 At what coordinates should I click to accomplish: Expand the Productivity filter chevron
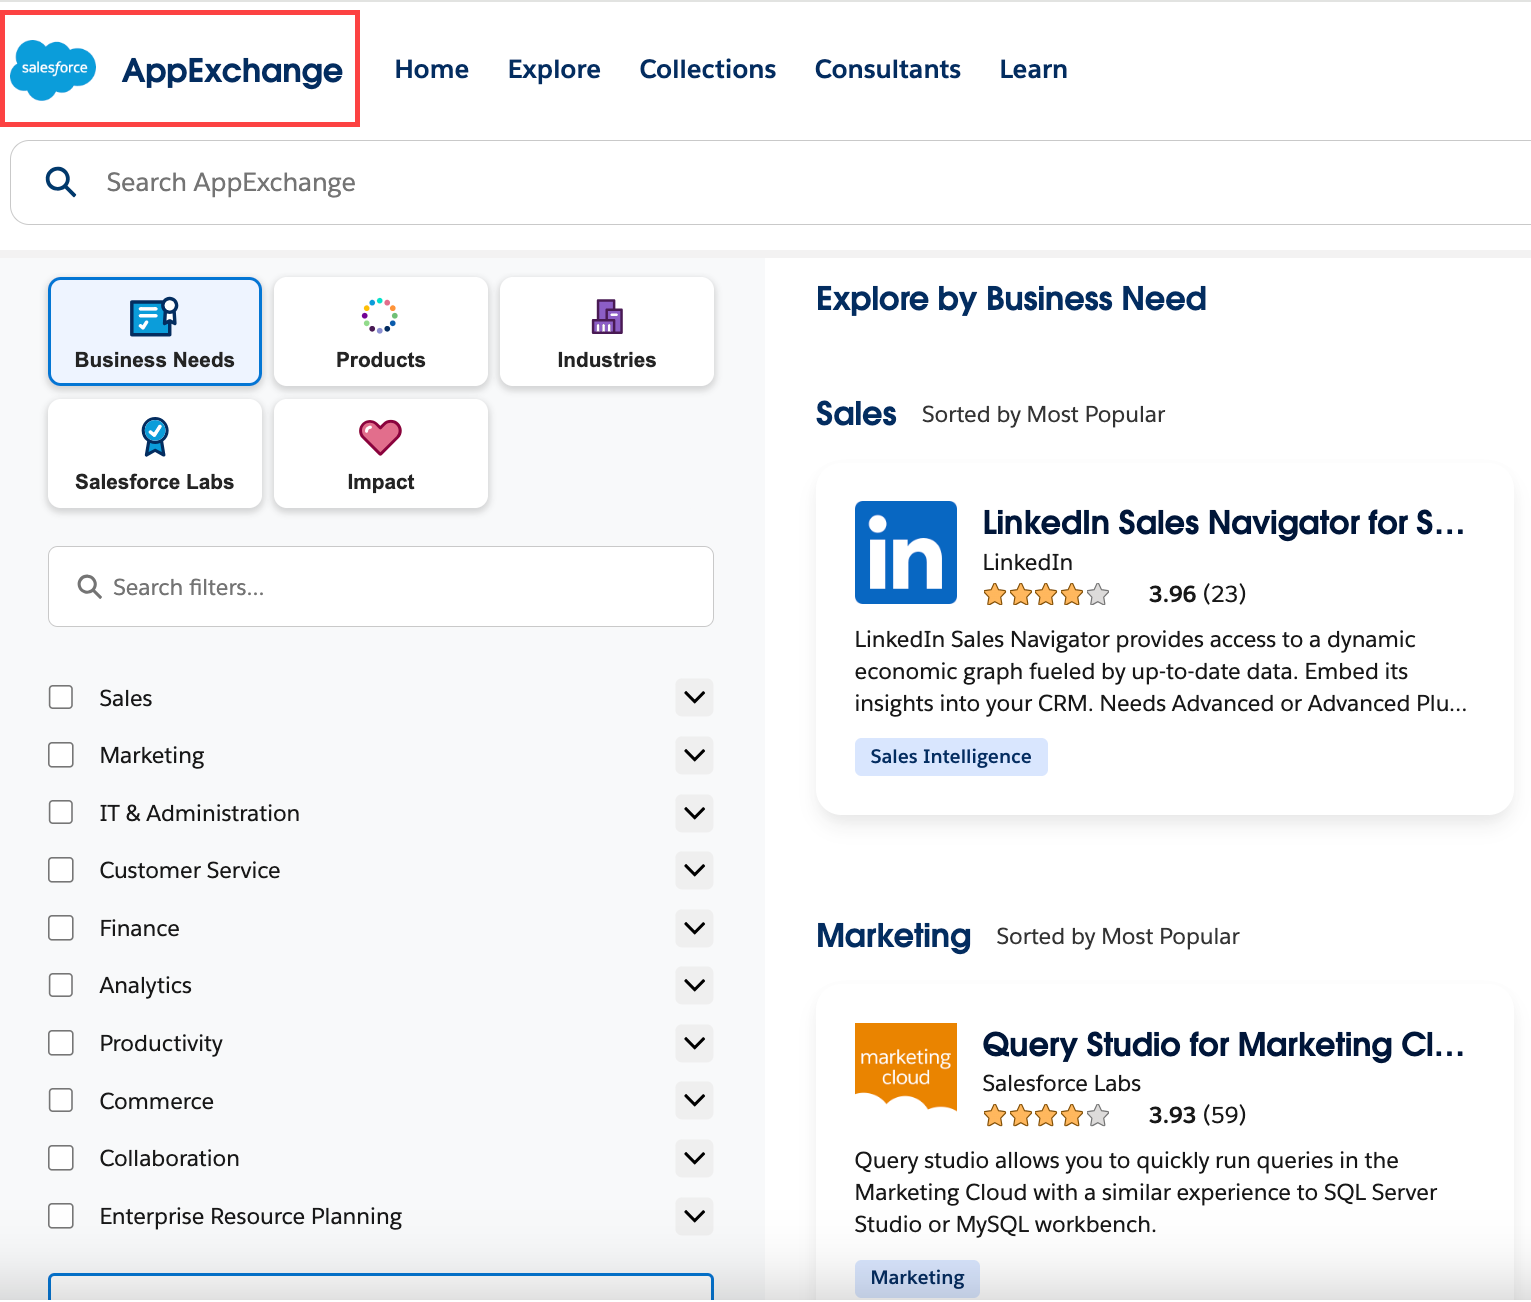tap(694, 1043)
